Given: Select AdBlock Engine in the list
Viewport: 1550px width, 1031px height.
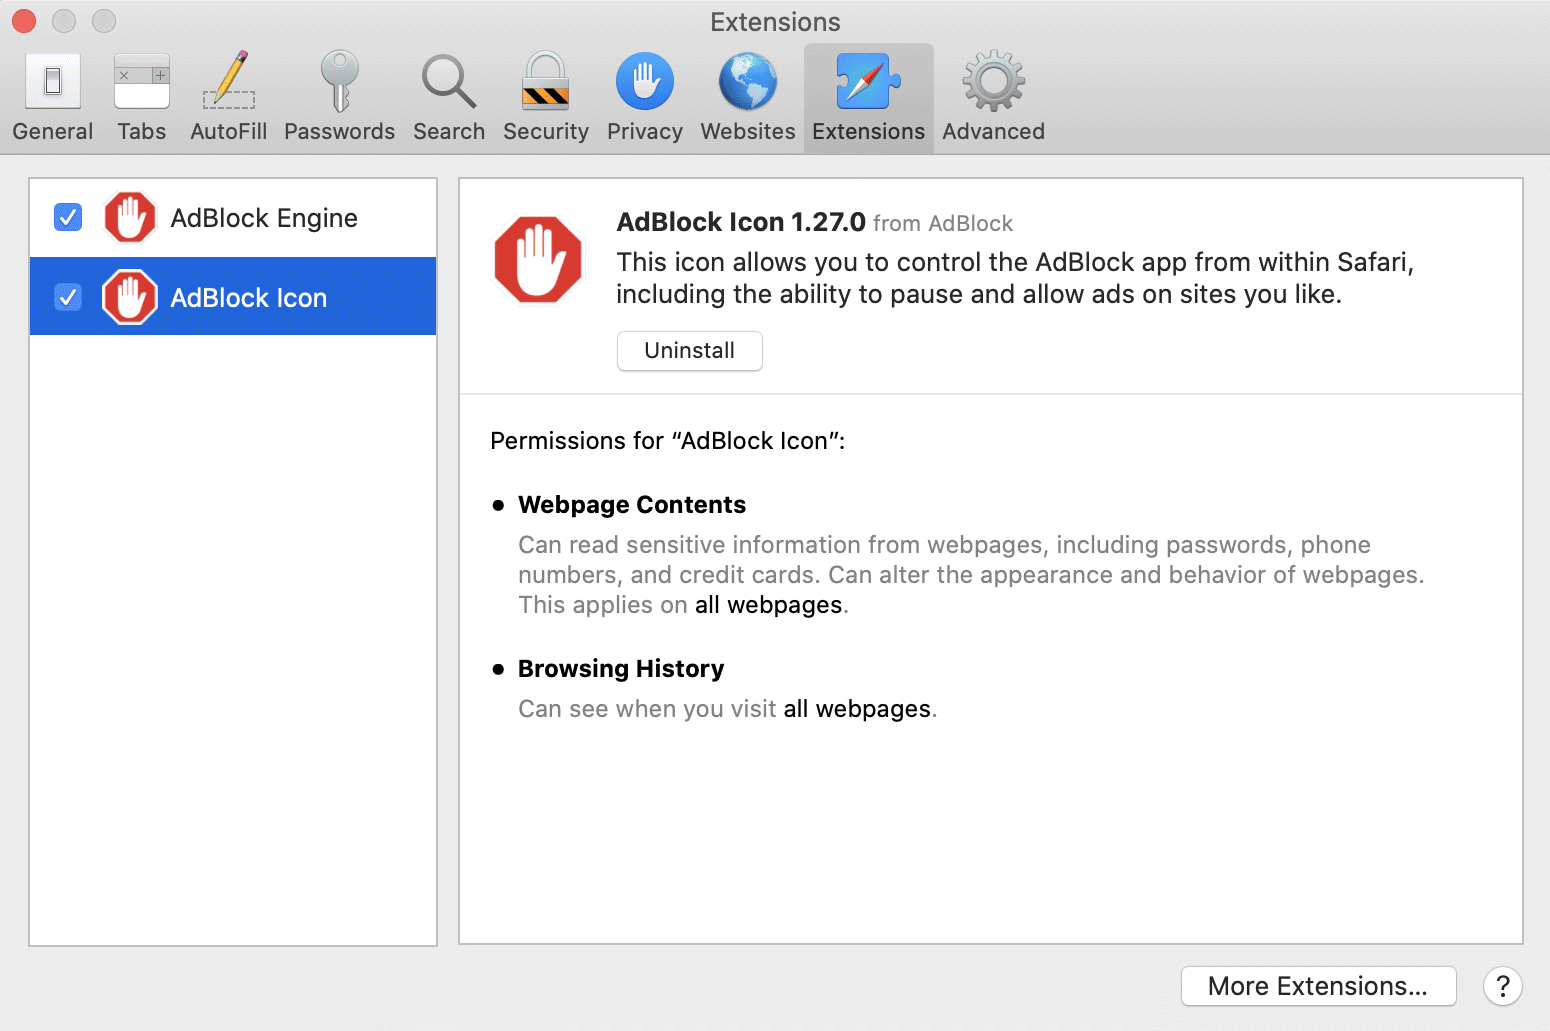Looking at the screenshot, I should 264,217.
